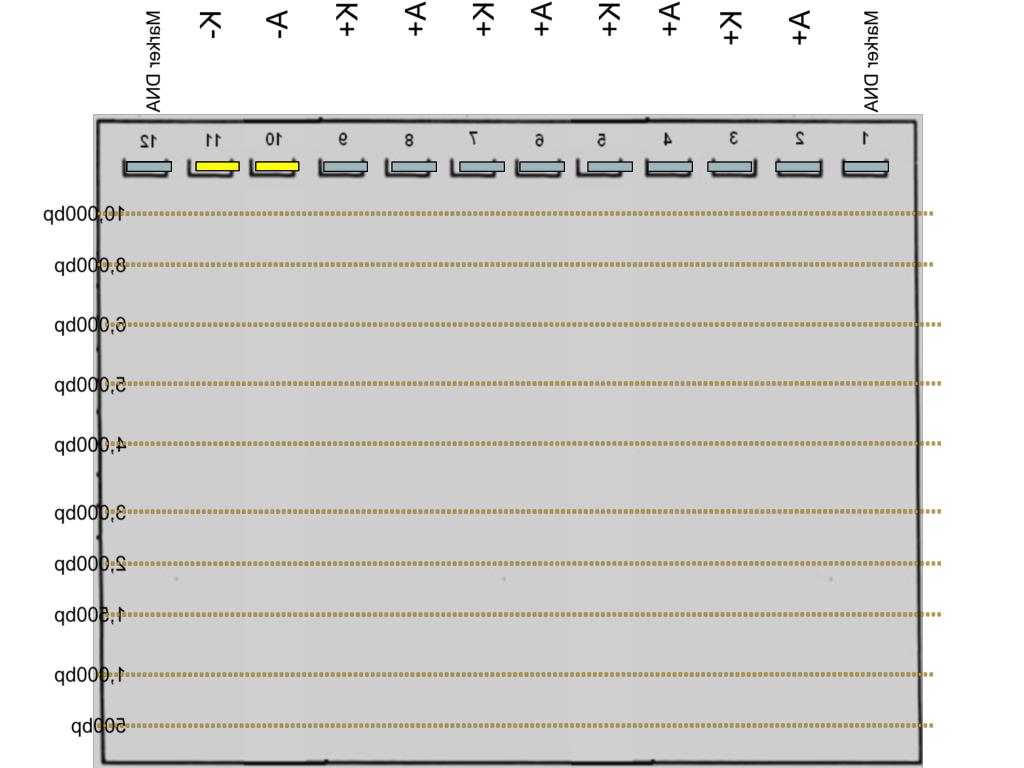
Task: Click the +K label above lane 5
Action: tap(607, 20)
